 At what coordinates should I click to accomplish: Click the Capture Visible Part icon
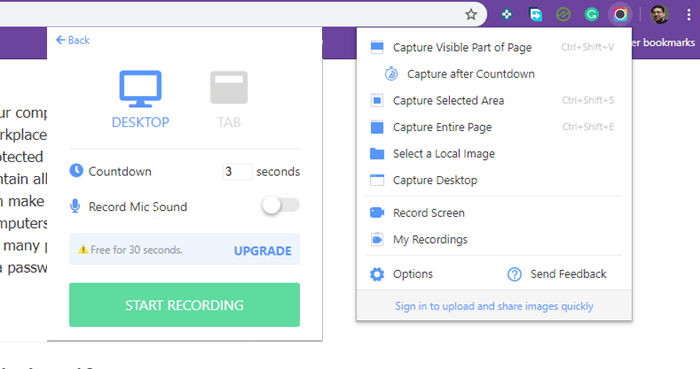377,47
